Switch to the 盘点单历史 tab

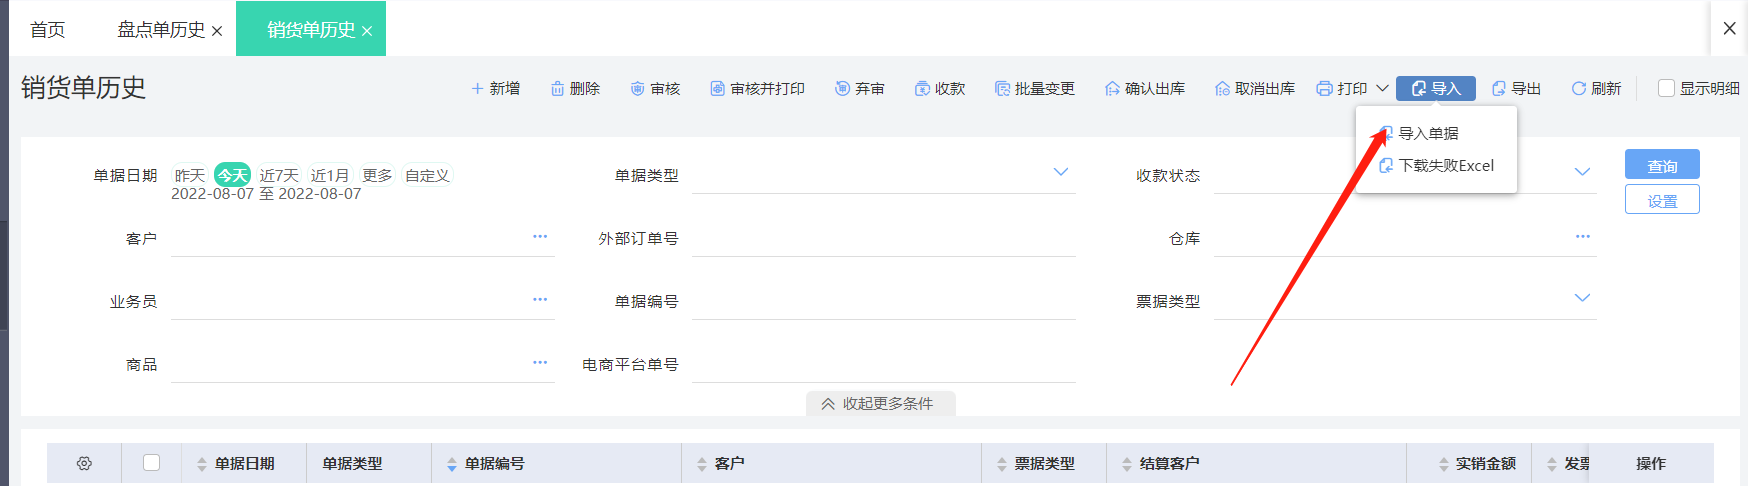pos(161,30)
